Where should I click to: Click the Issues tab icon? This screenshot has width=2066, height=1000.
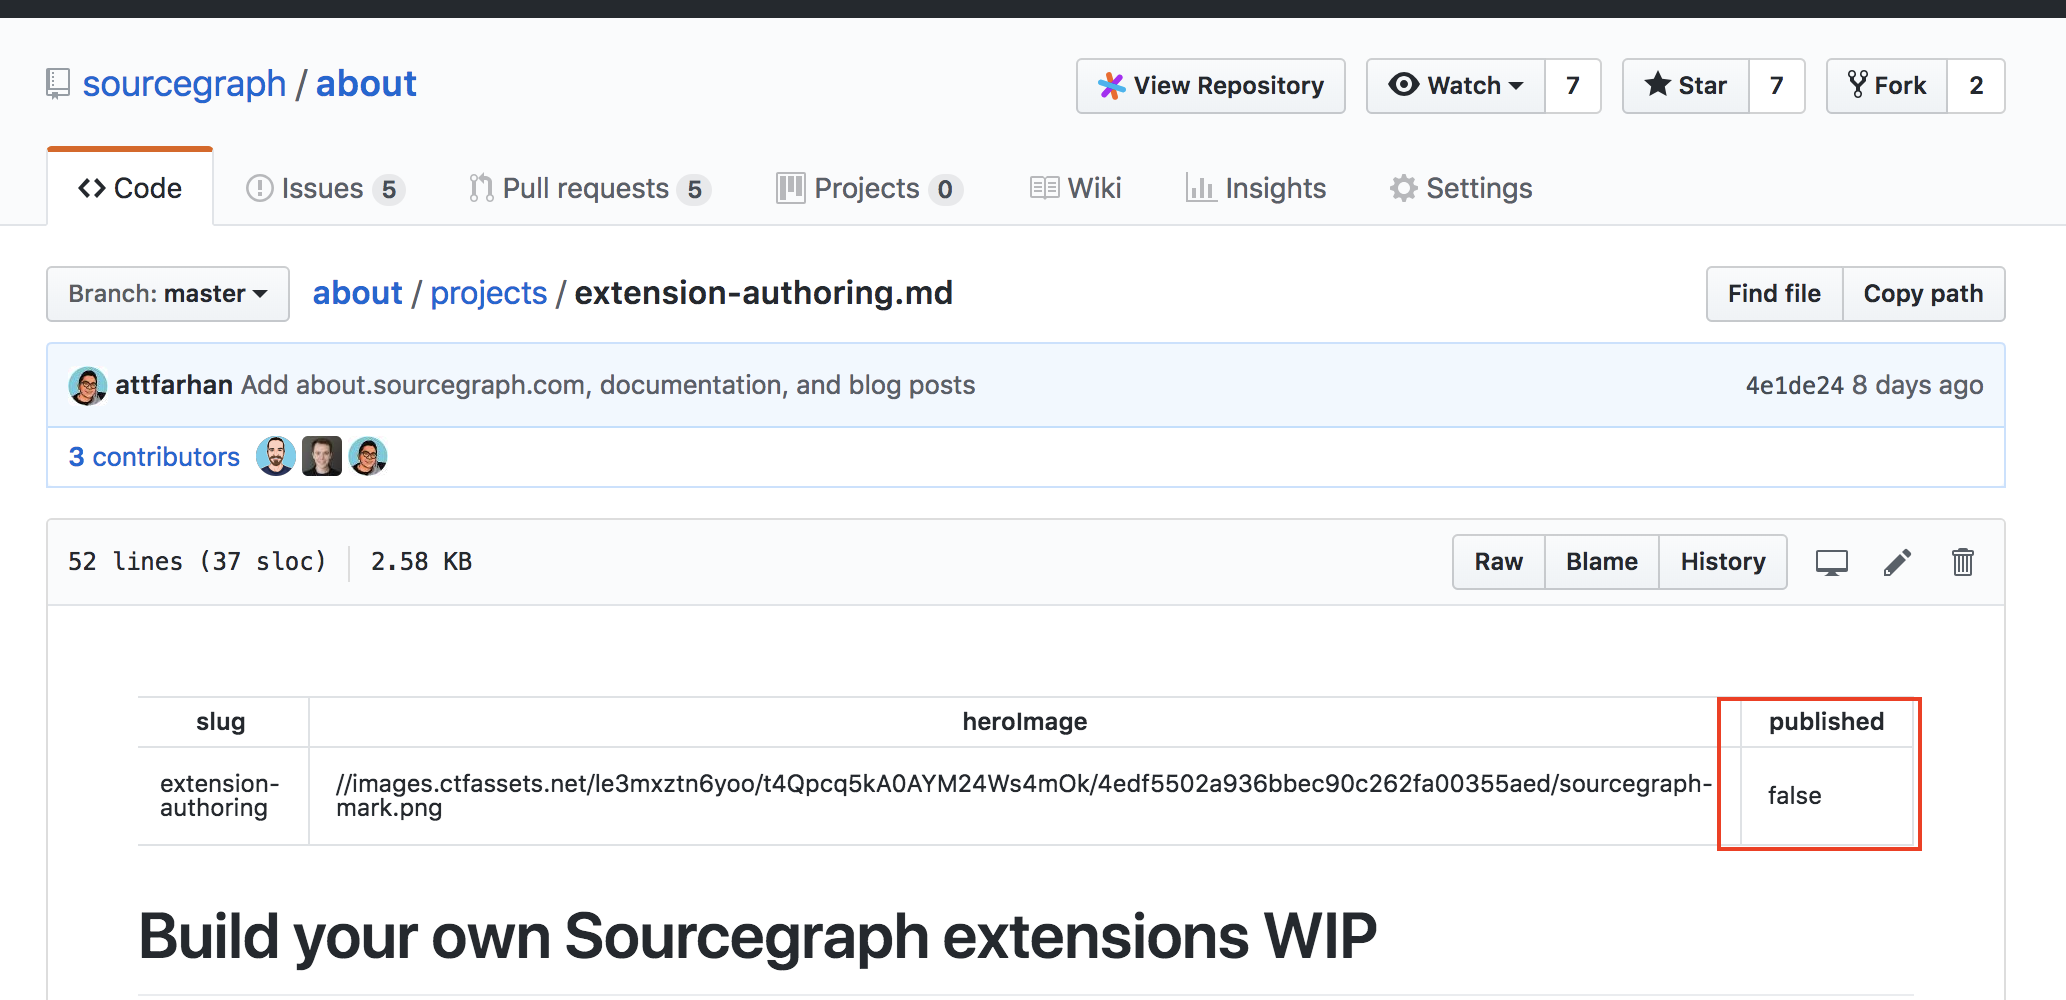coord(260,188)
